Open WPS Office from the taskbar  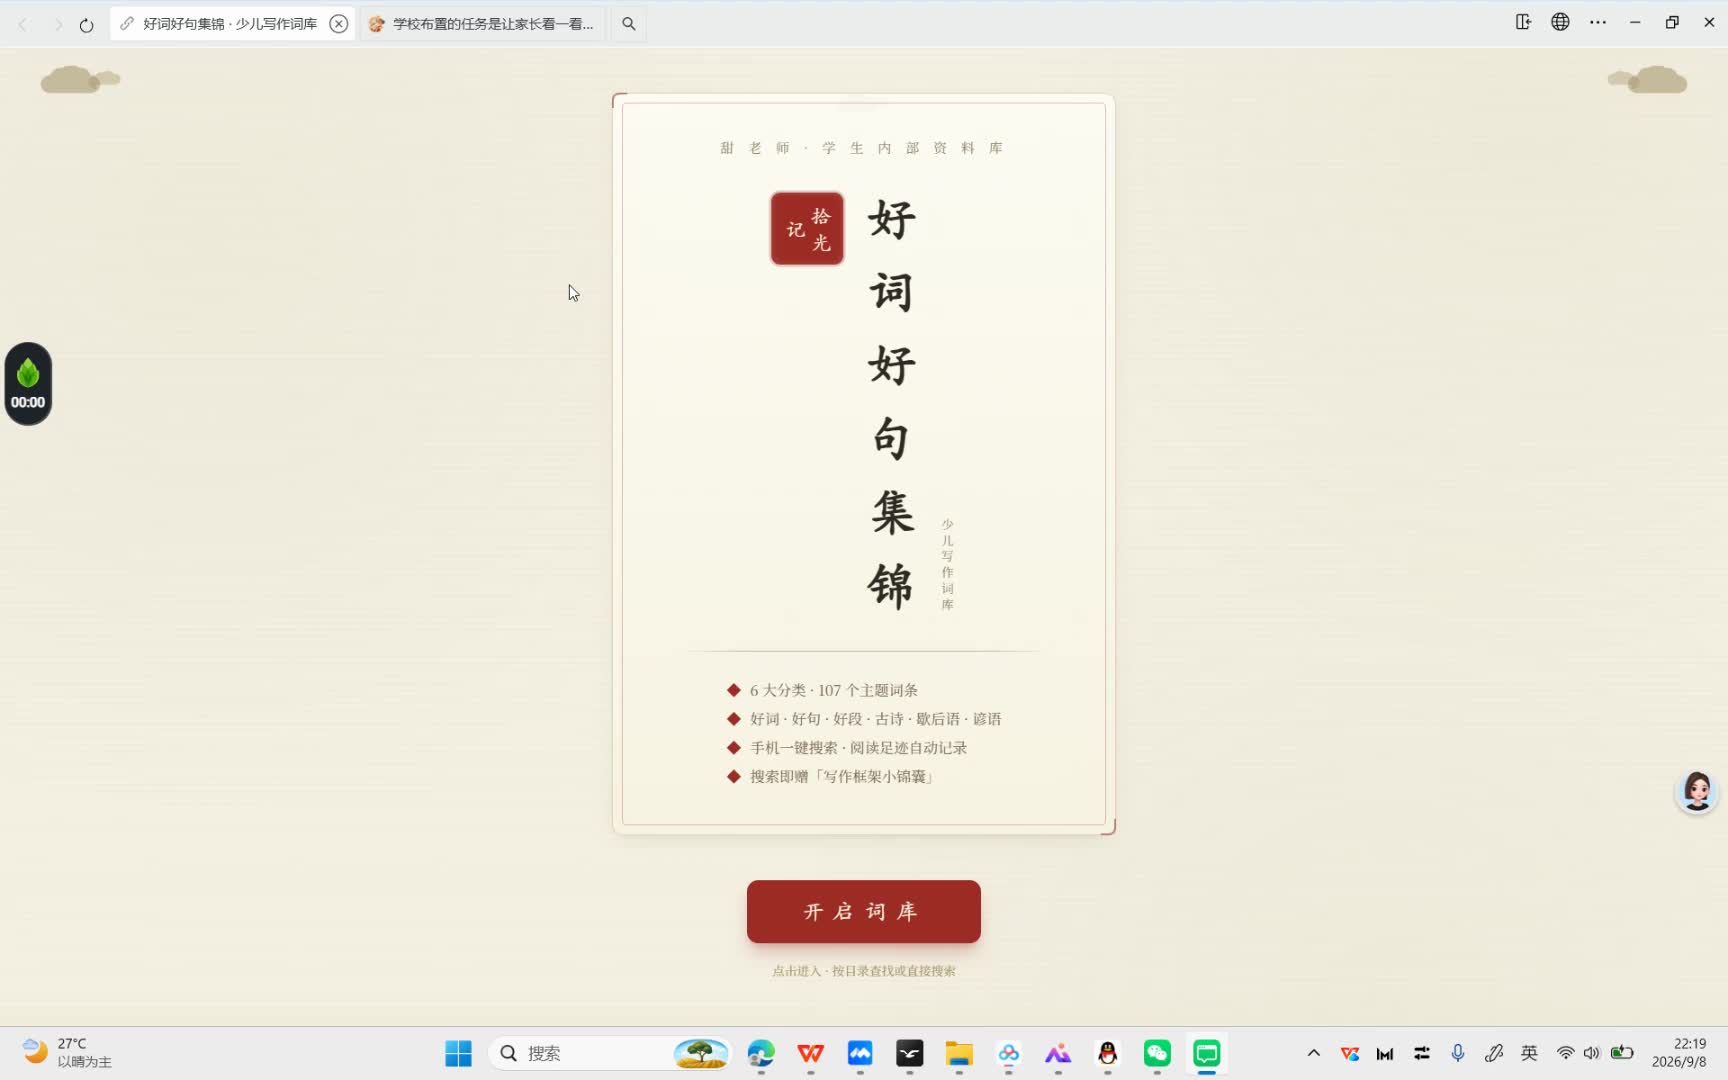coord(811,1053)
